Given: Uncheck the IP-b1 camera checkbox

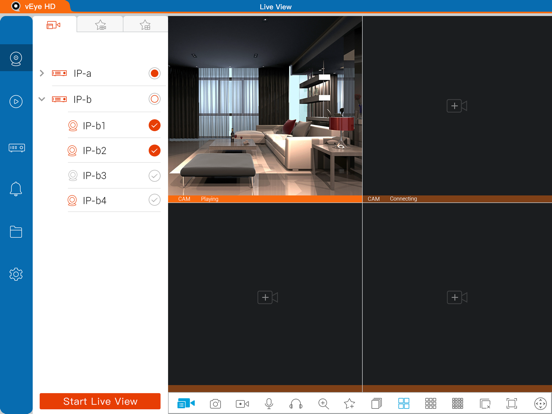Looking at the screenshot, I should click(154, 125).
